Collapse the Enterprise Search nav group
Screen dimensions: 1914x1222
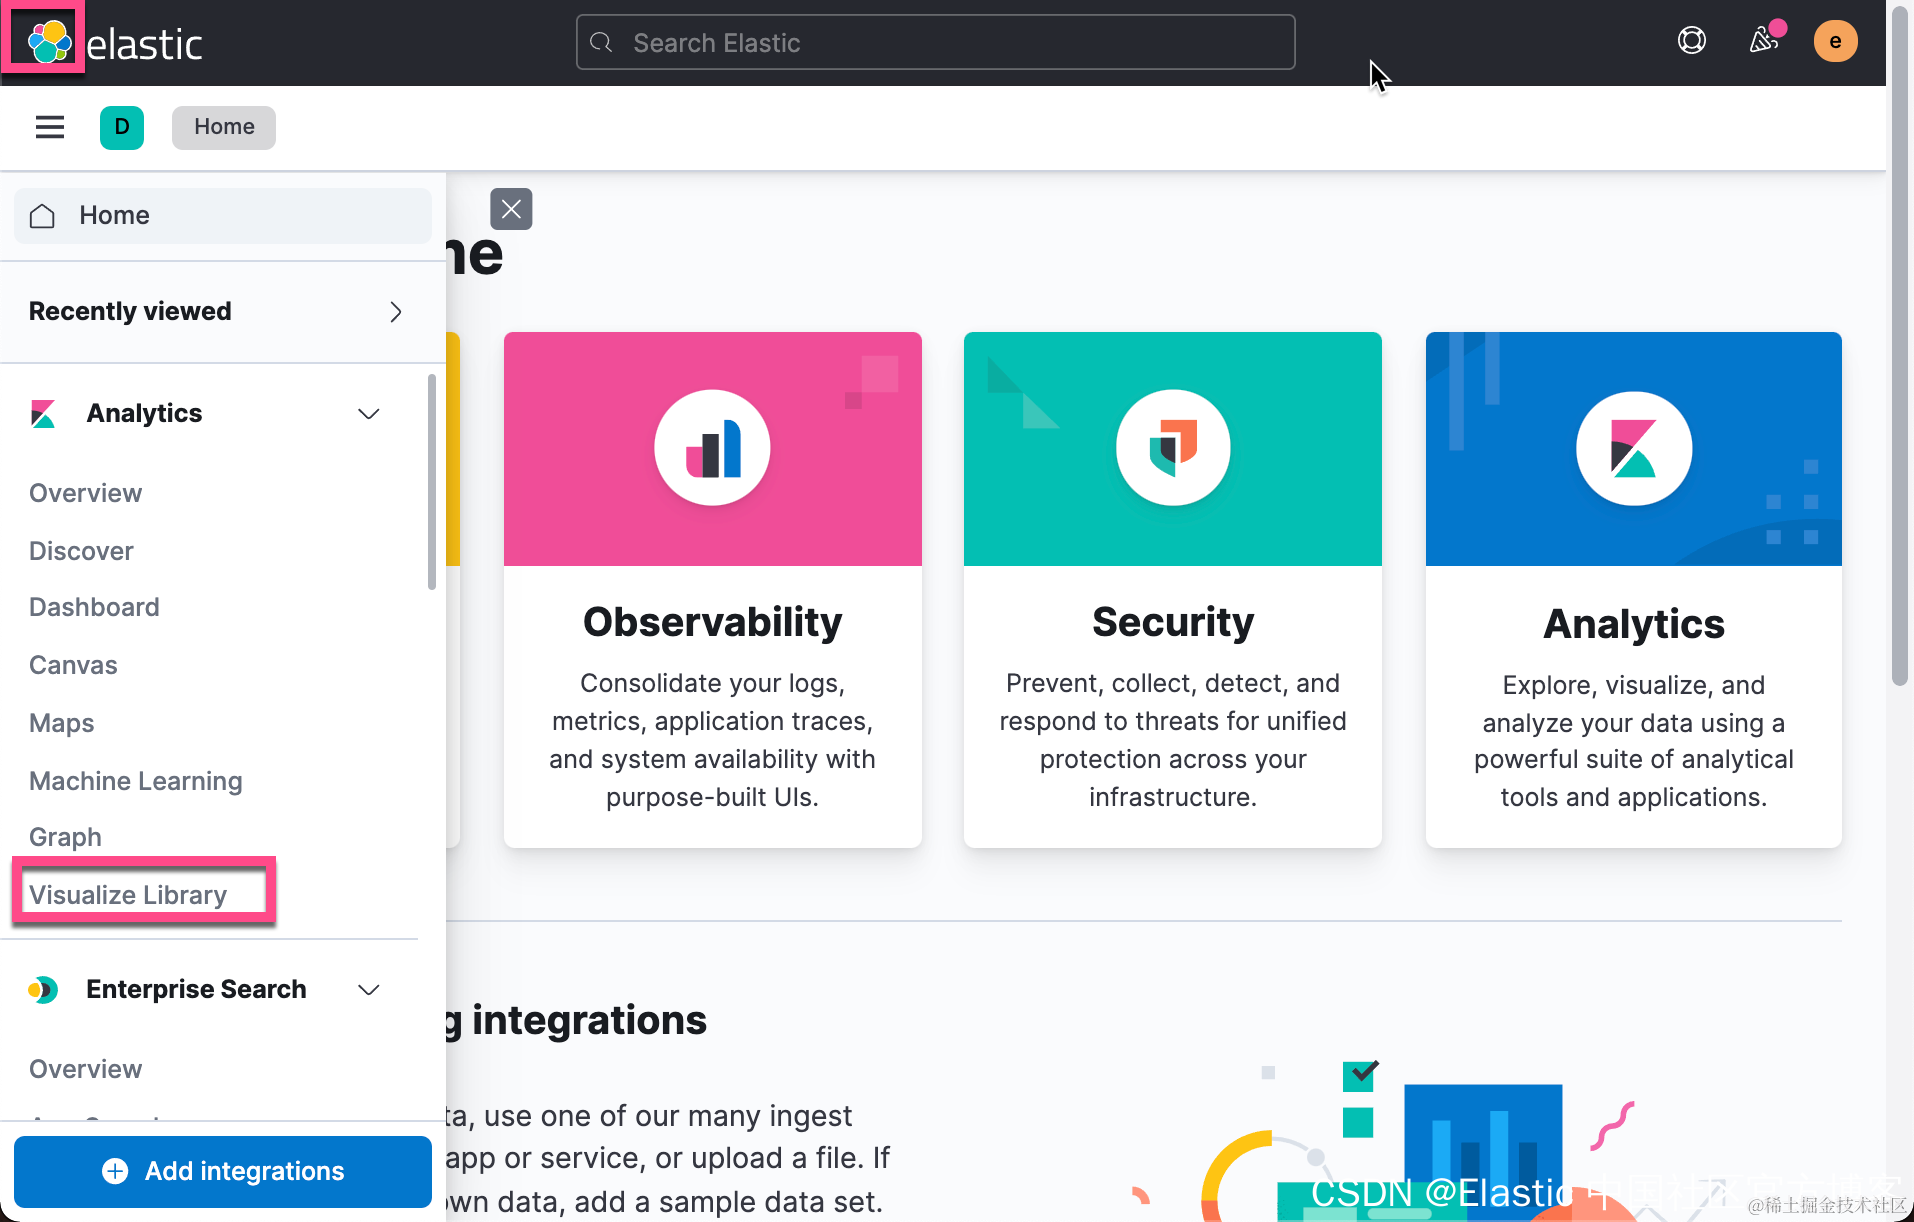369,990
